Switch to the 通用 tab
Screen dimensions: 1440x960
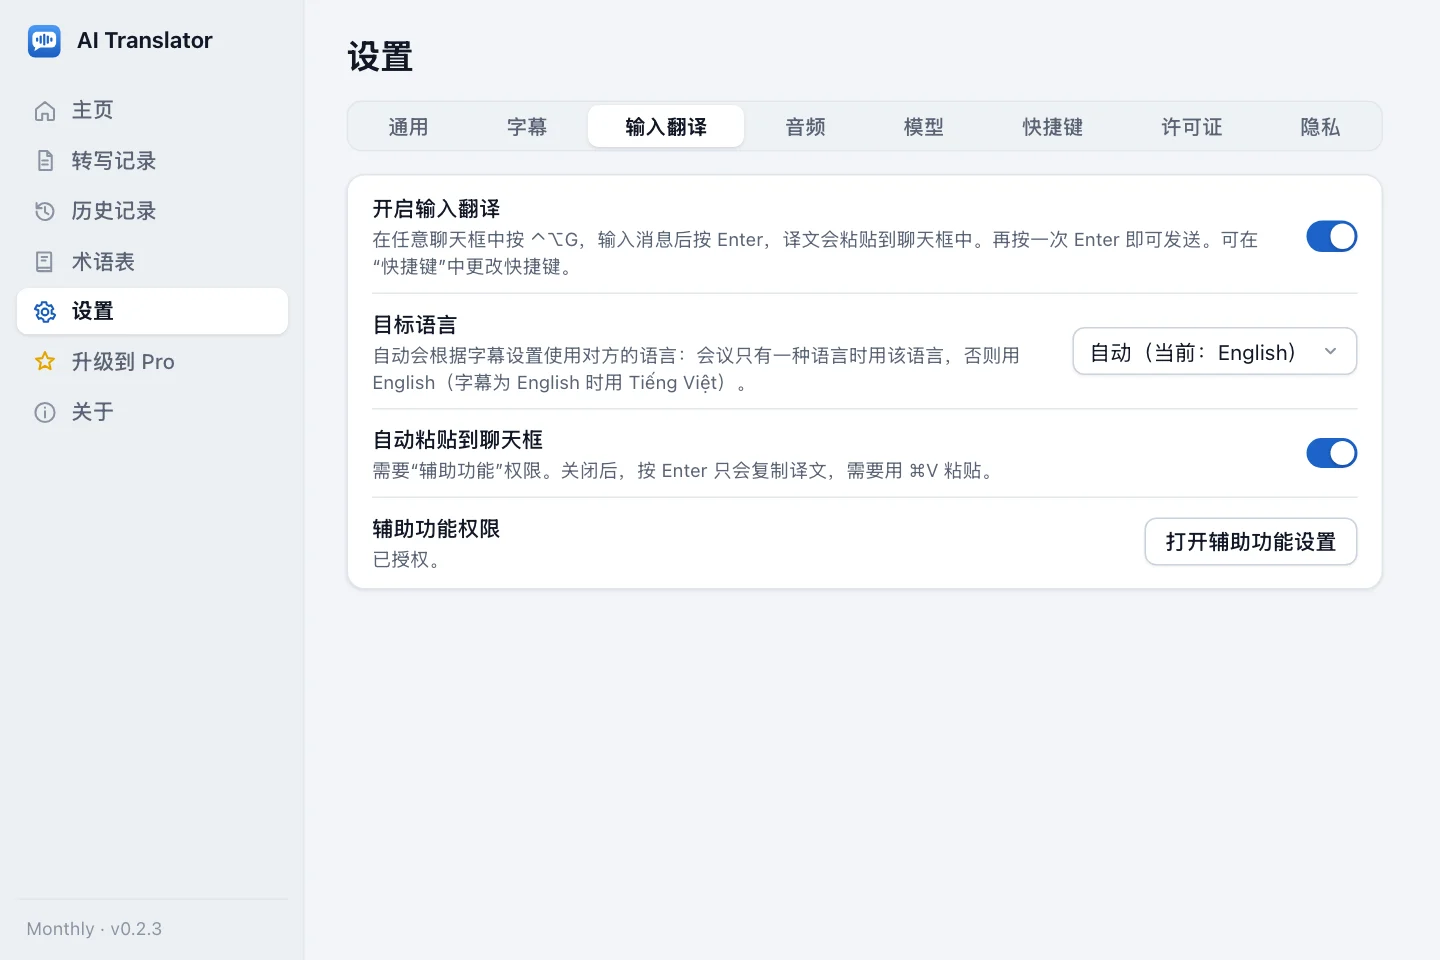pyautogui.click(x=408, y=127)
